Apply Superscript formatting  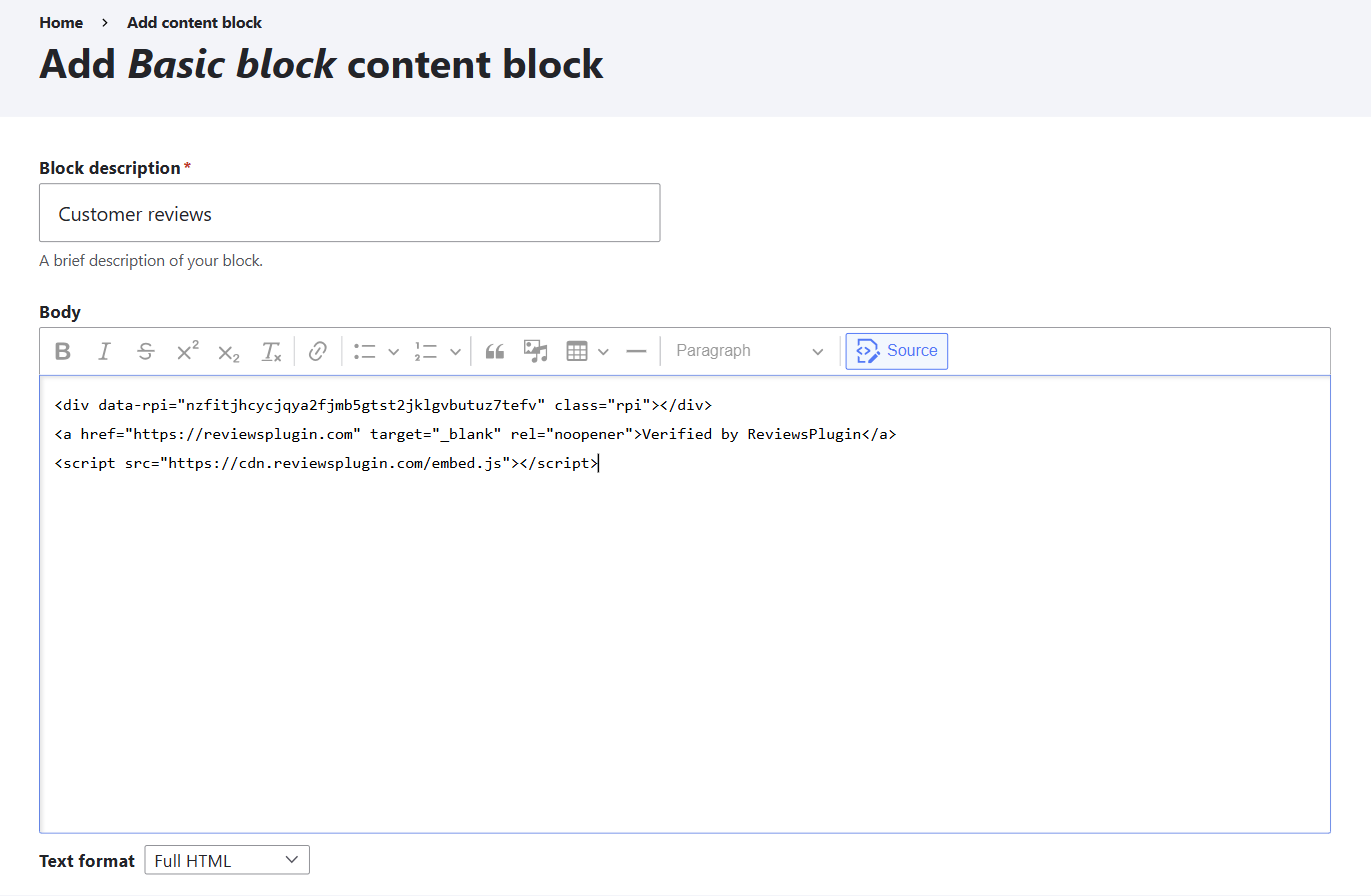[187, 351]
